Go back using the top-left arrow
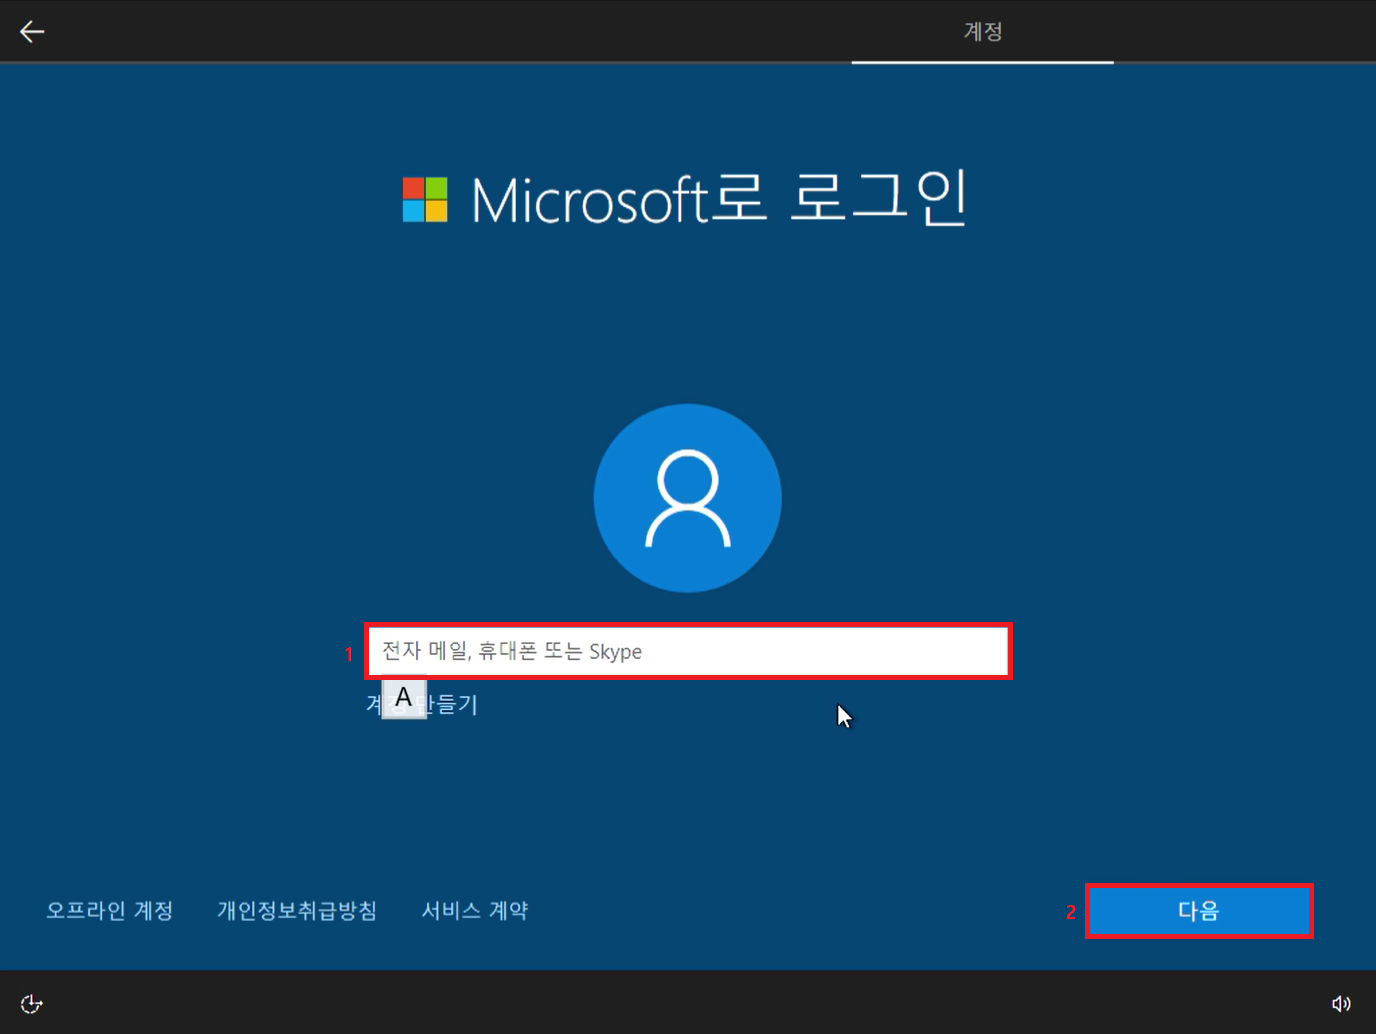1376x1034 pixels. tap(32, 32)
